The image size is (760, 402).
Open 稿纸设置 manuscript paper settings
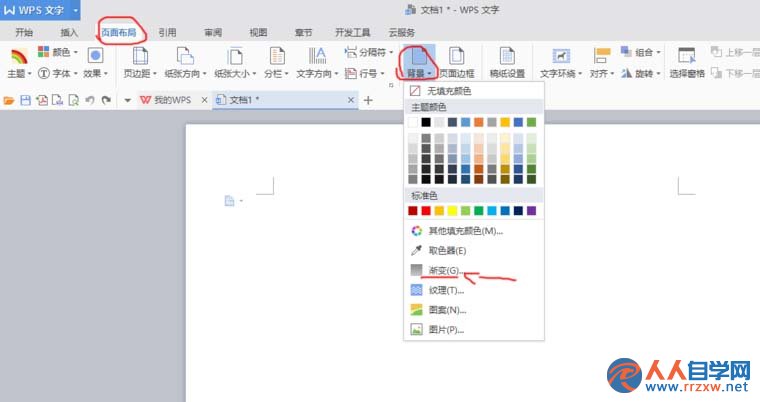pyautogui.click(x=507, y=63)
